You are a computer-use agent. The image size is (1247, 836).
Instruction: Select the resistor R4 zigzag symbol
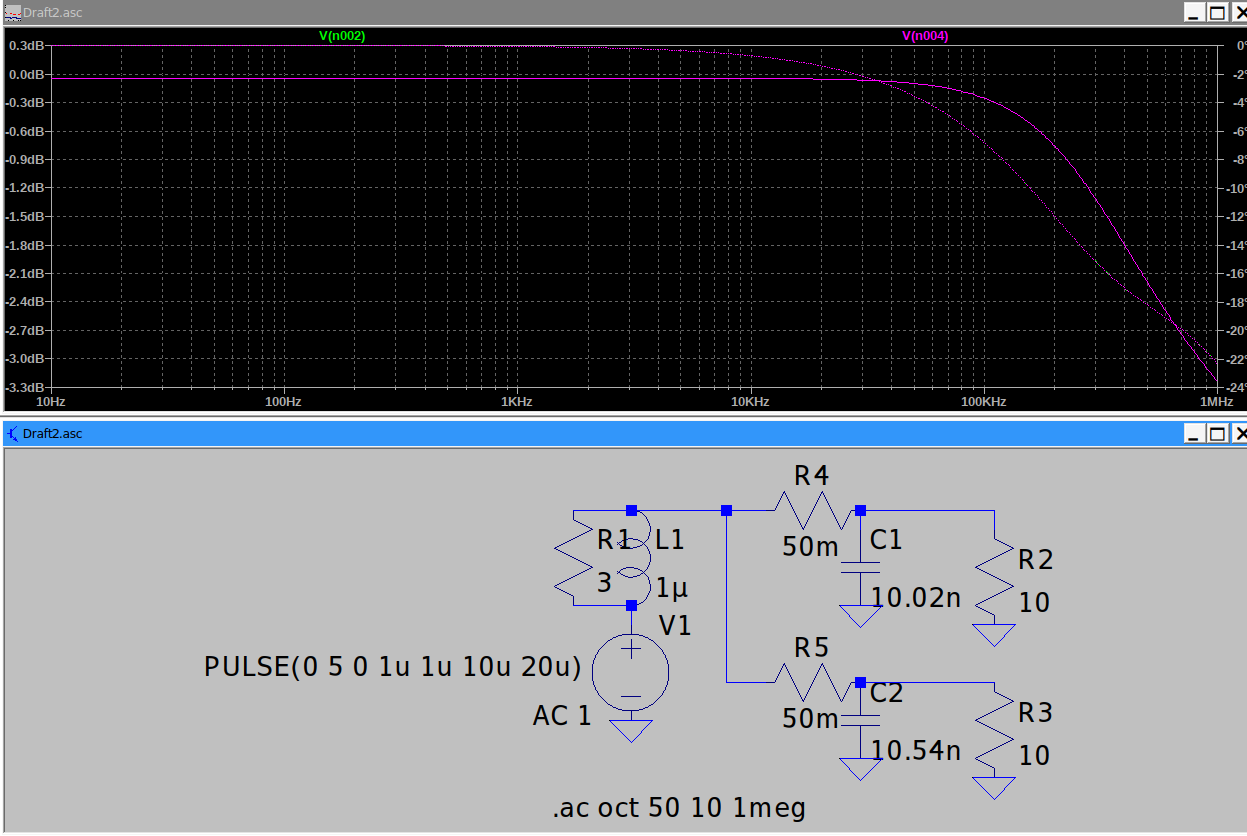coord(811,513)
